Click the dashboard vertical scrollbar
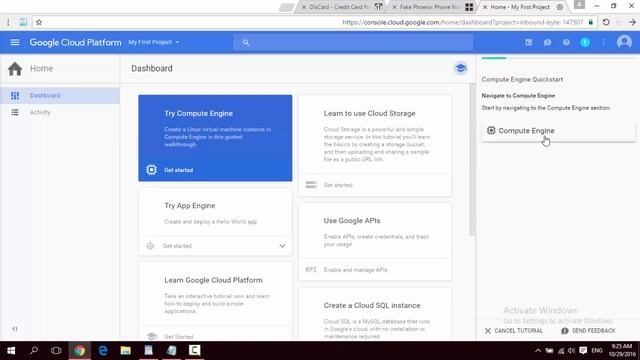The width and height of the screenshot is (640, 360). click(x=472, y=159)
